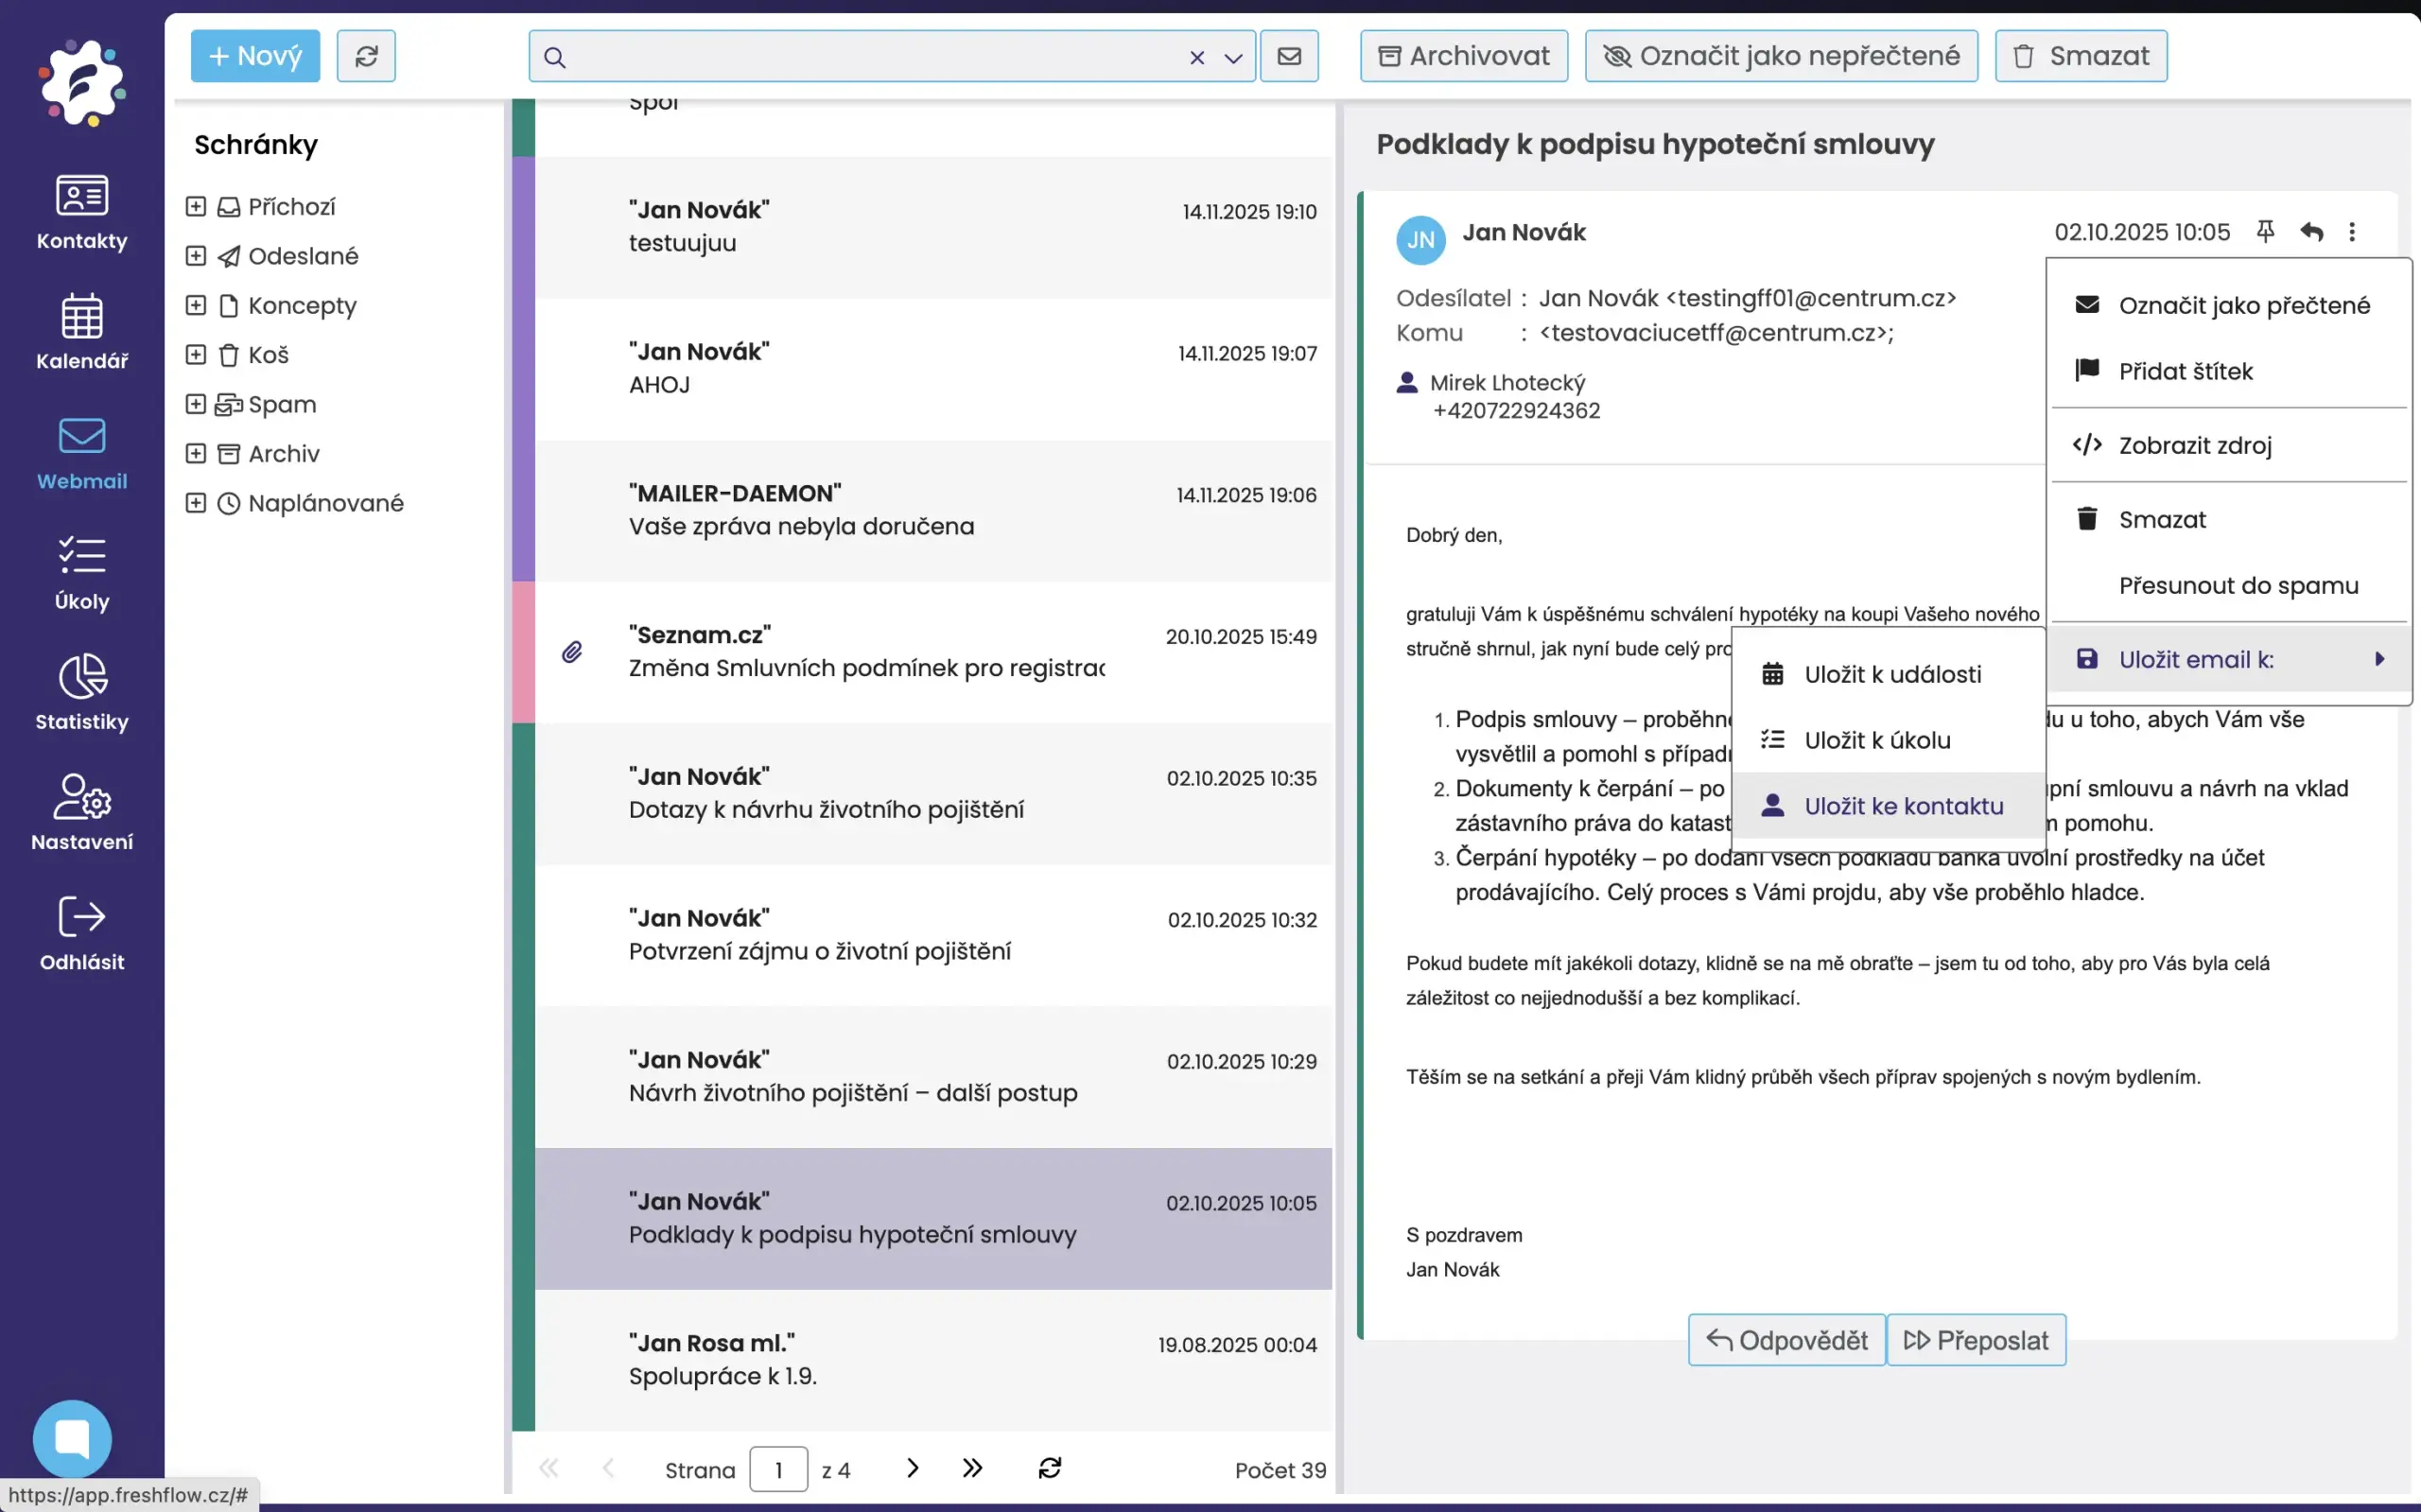Select Uložit ke kontaktu menu entry
Viewport: 2421px width, 1512px height.
(x=1903, y=806)
